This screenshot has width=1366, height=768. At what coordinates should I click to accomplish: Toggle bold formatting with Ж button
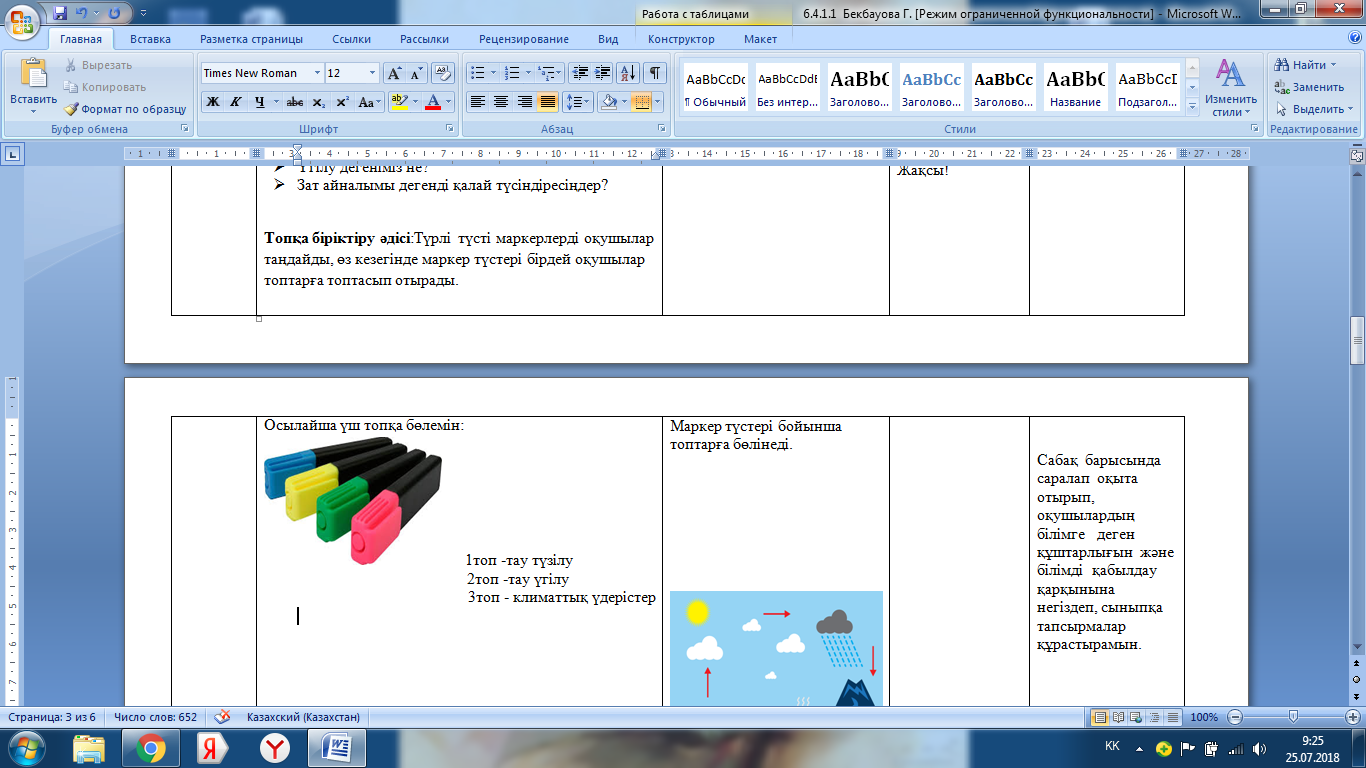tap(212, 102)
